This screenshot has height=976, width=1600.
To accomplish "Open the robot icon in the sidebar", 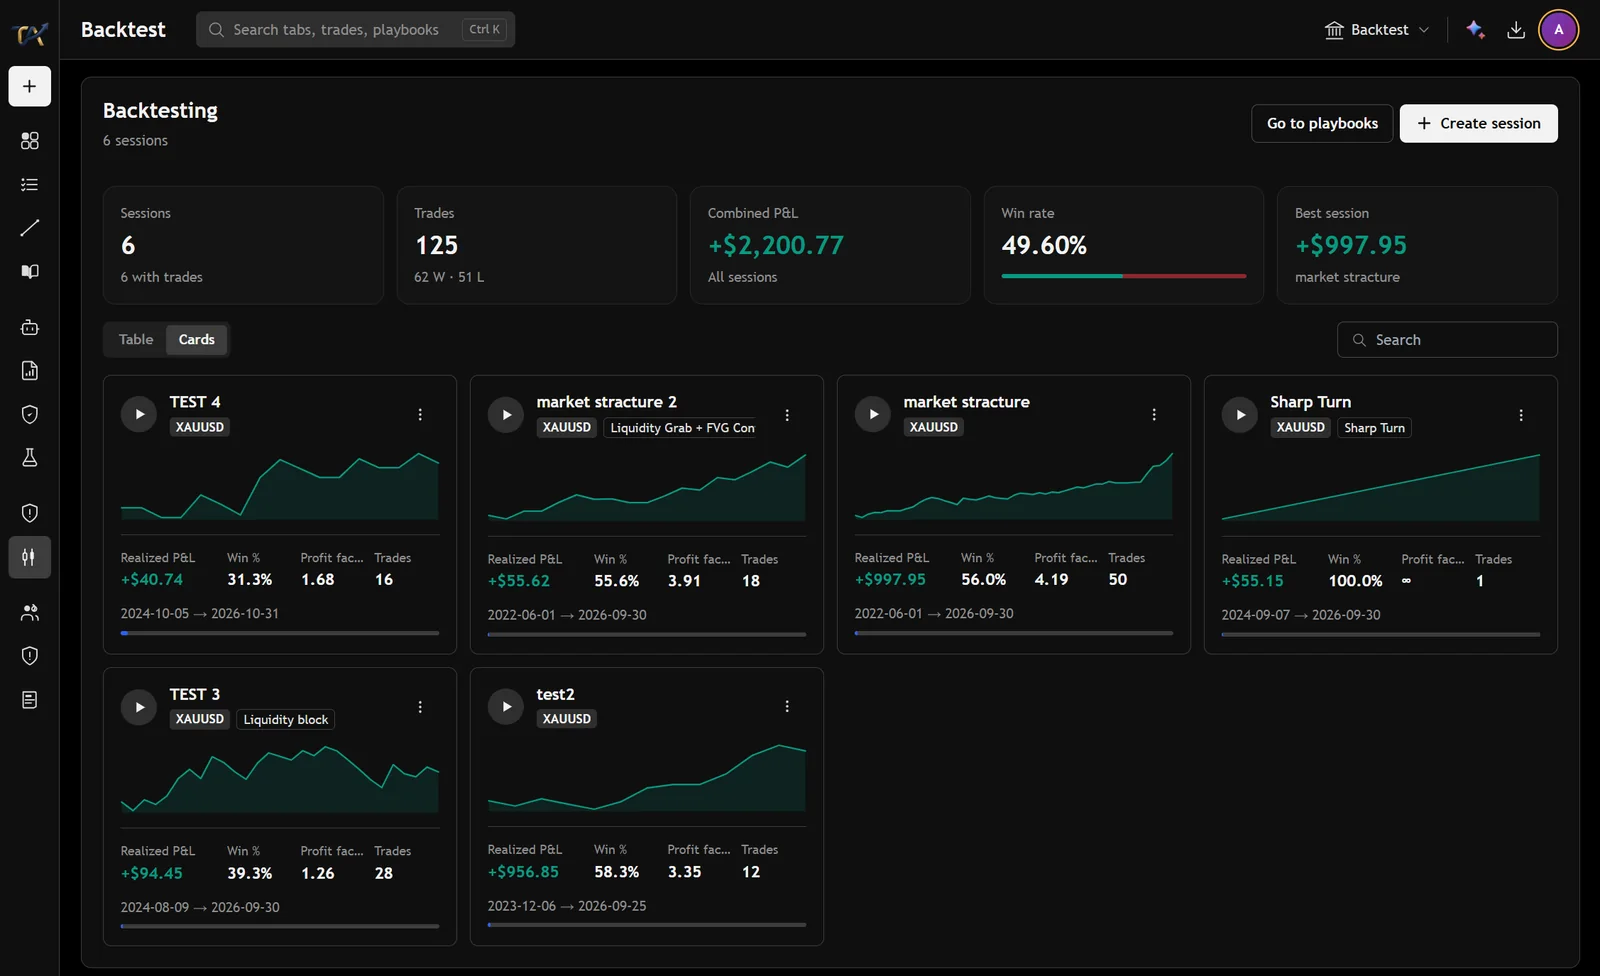I will tap(30, 327).
